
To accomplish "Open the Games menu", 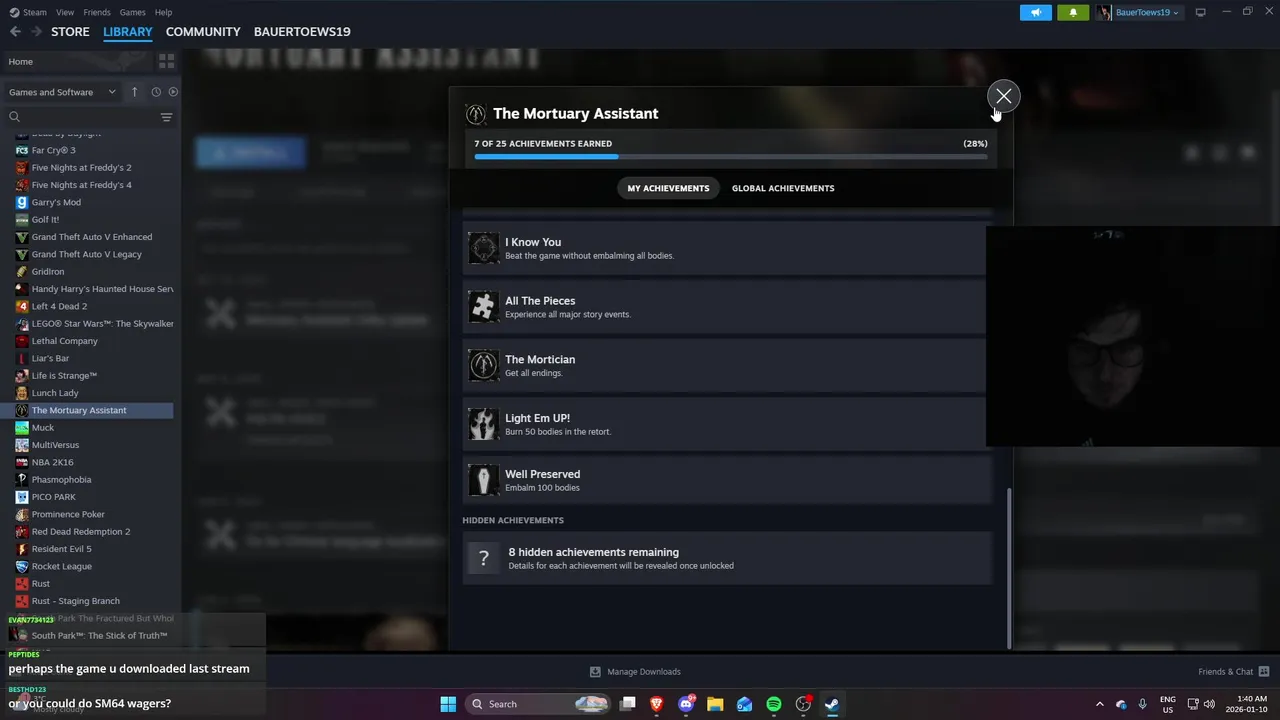I will click(x=132, y=12).
